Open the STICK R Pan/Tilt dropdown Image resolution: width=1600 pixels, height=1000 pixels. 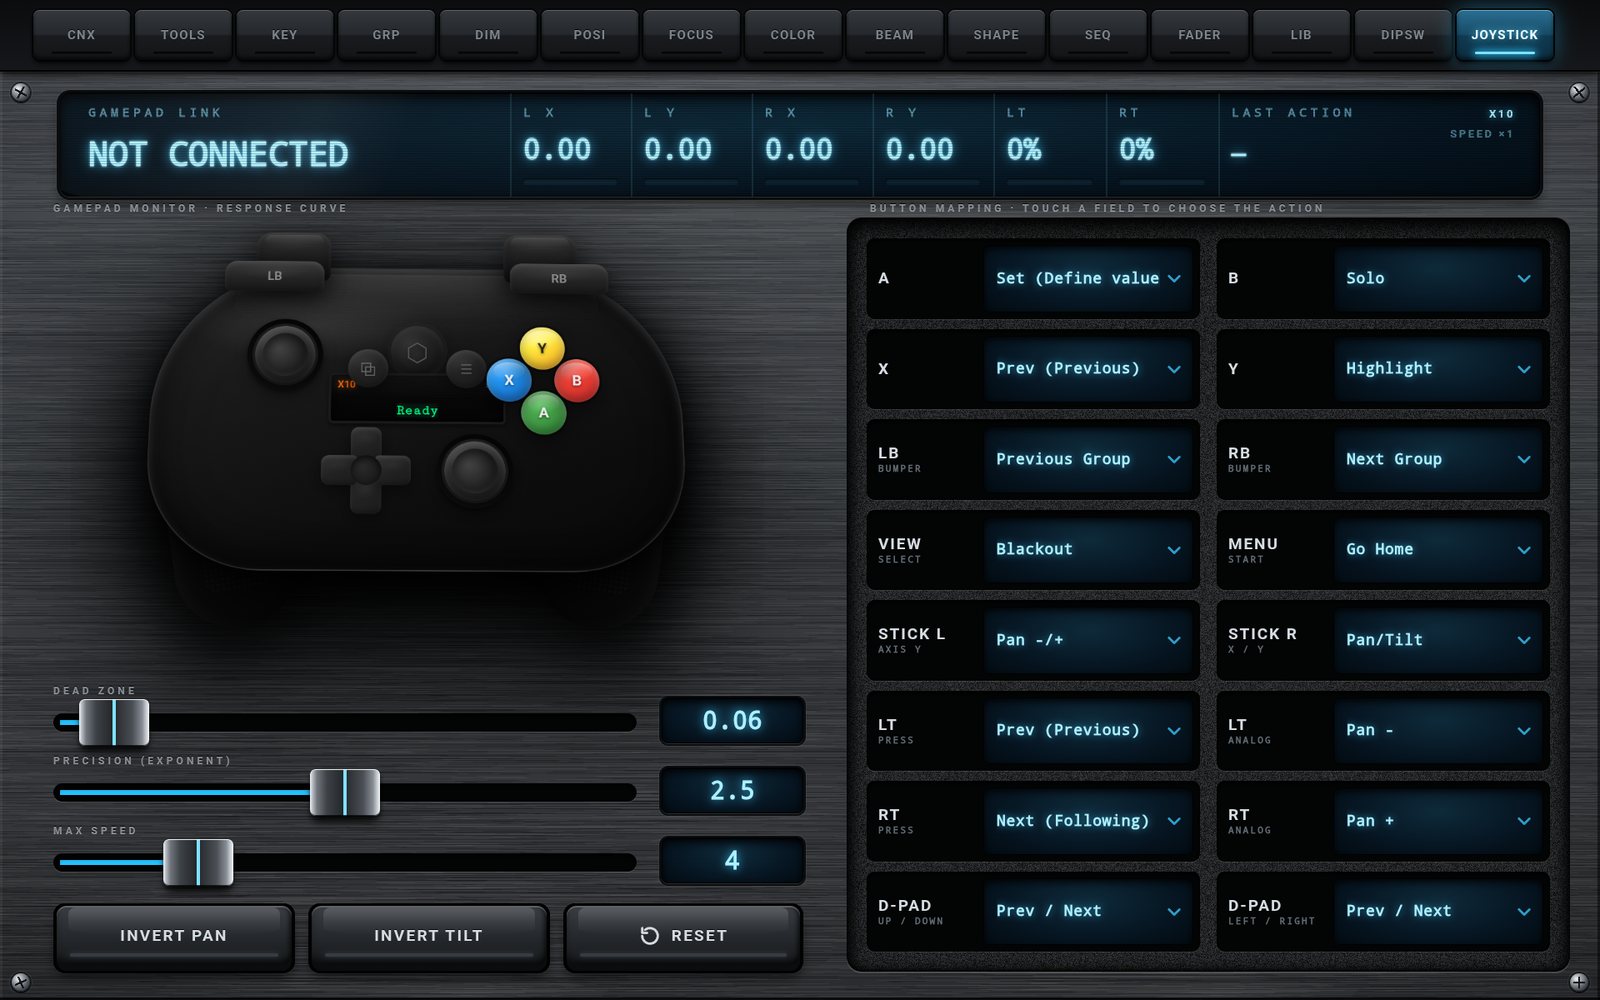tap(1440, 640)
